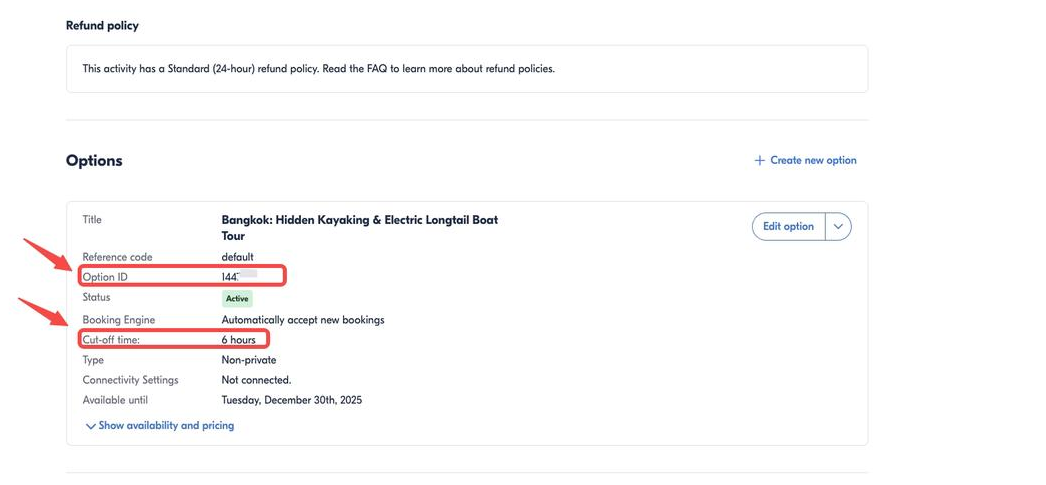Click the '6 hours' cut-off time value
1046x485 pixels.
(x=238, y=340)
